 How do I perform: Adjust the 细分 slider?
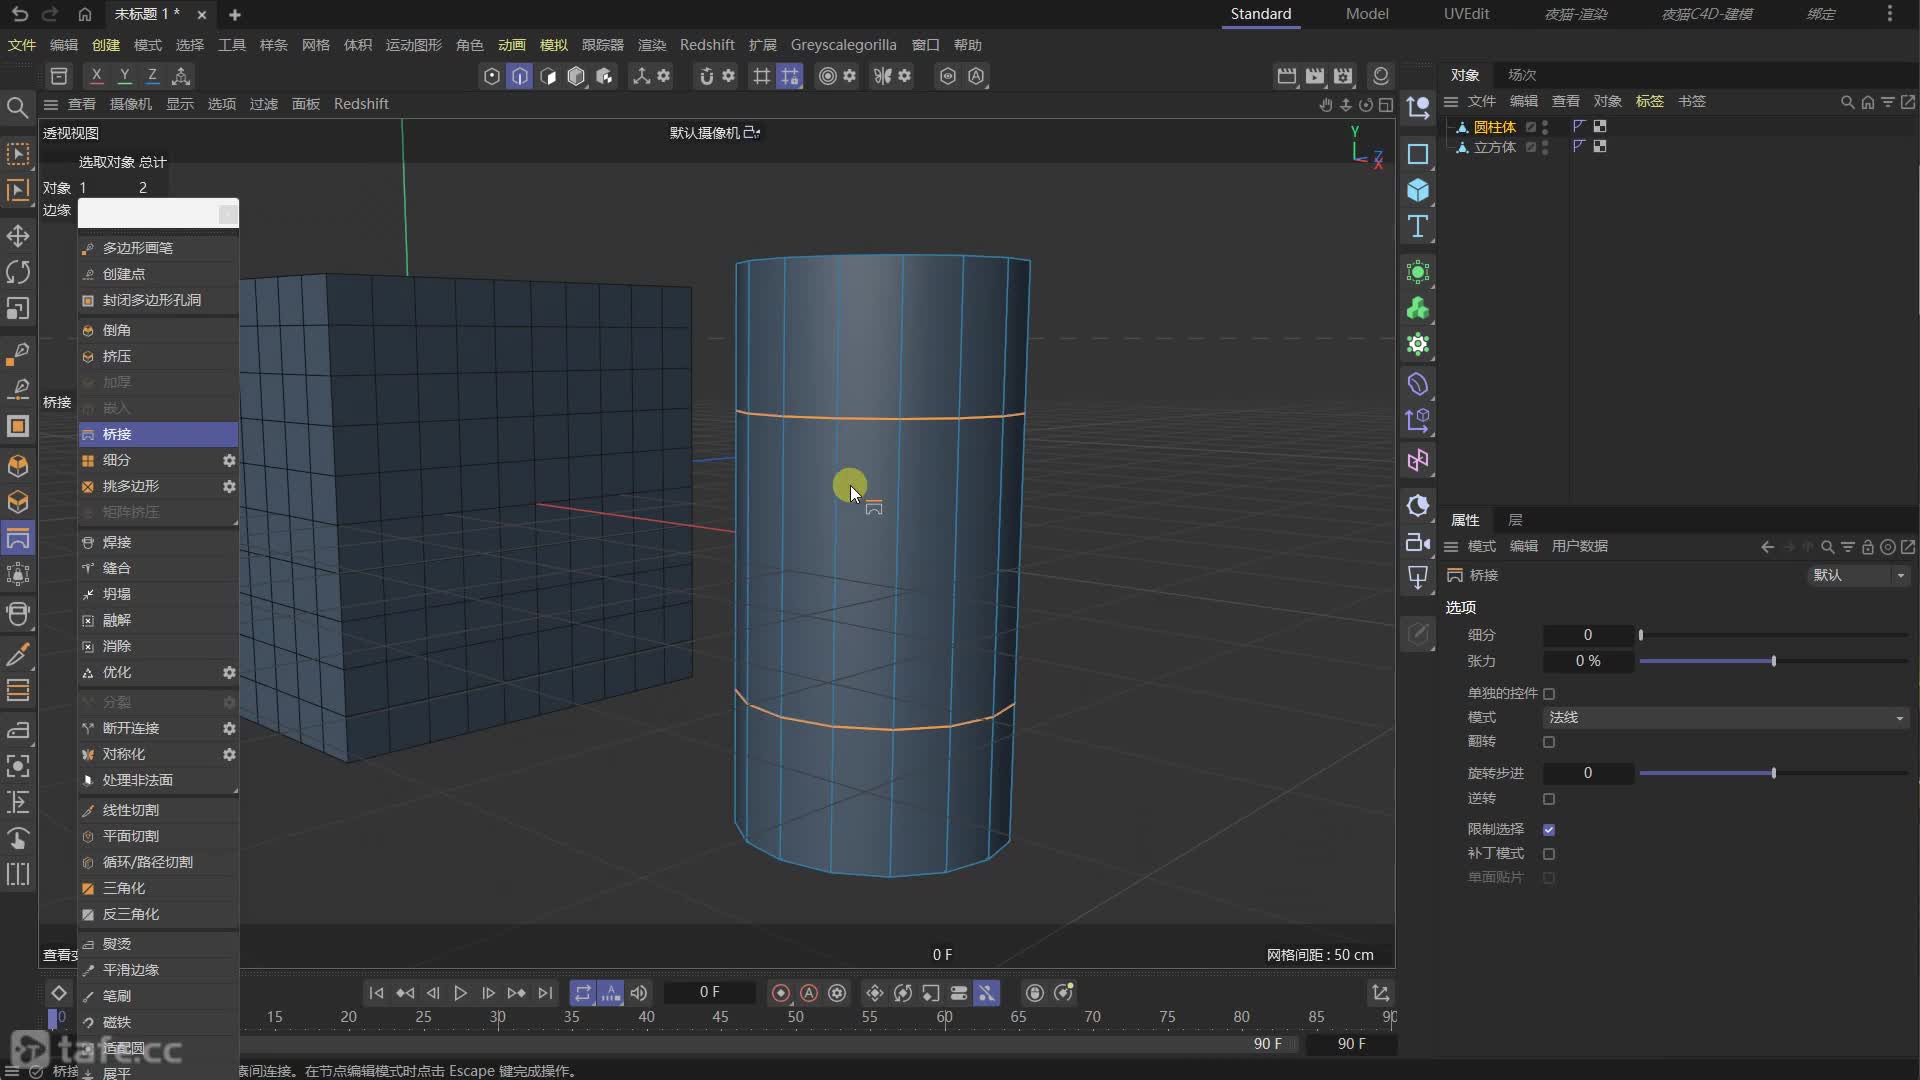tap(1773, 635)
